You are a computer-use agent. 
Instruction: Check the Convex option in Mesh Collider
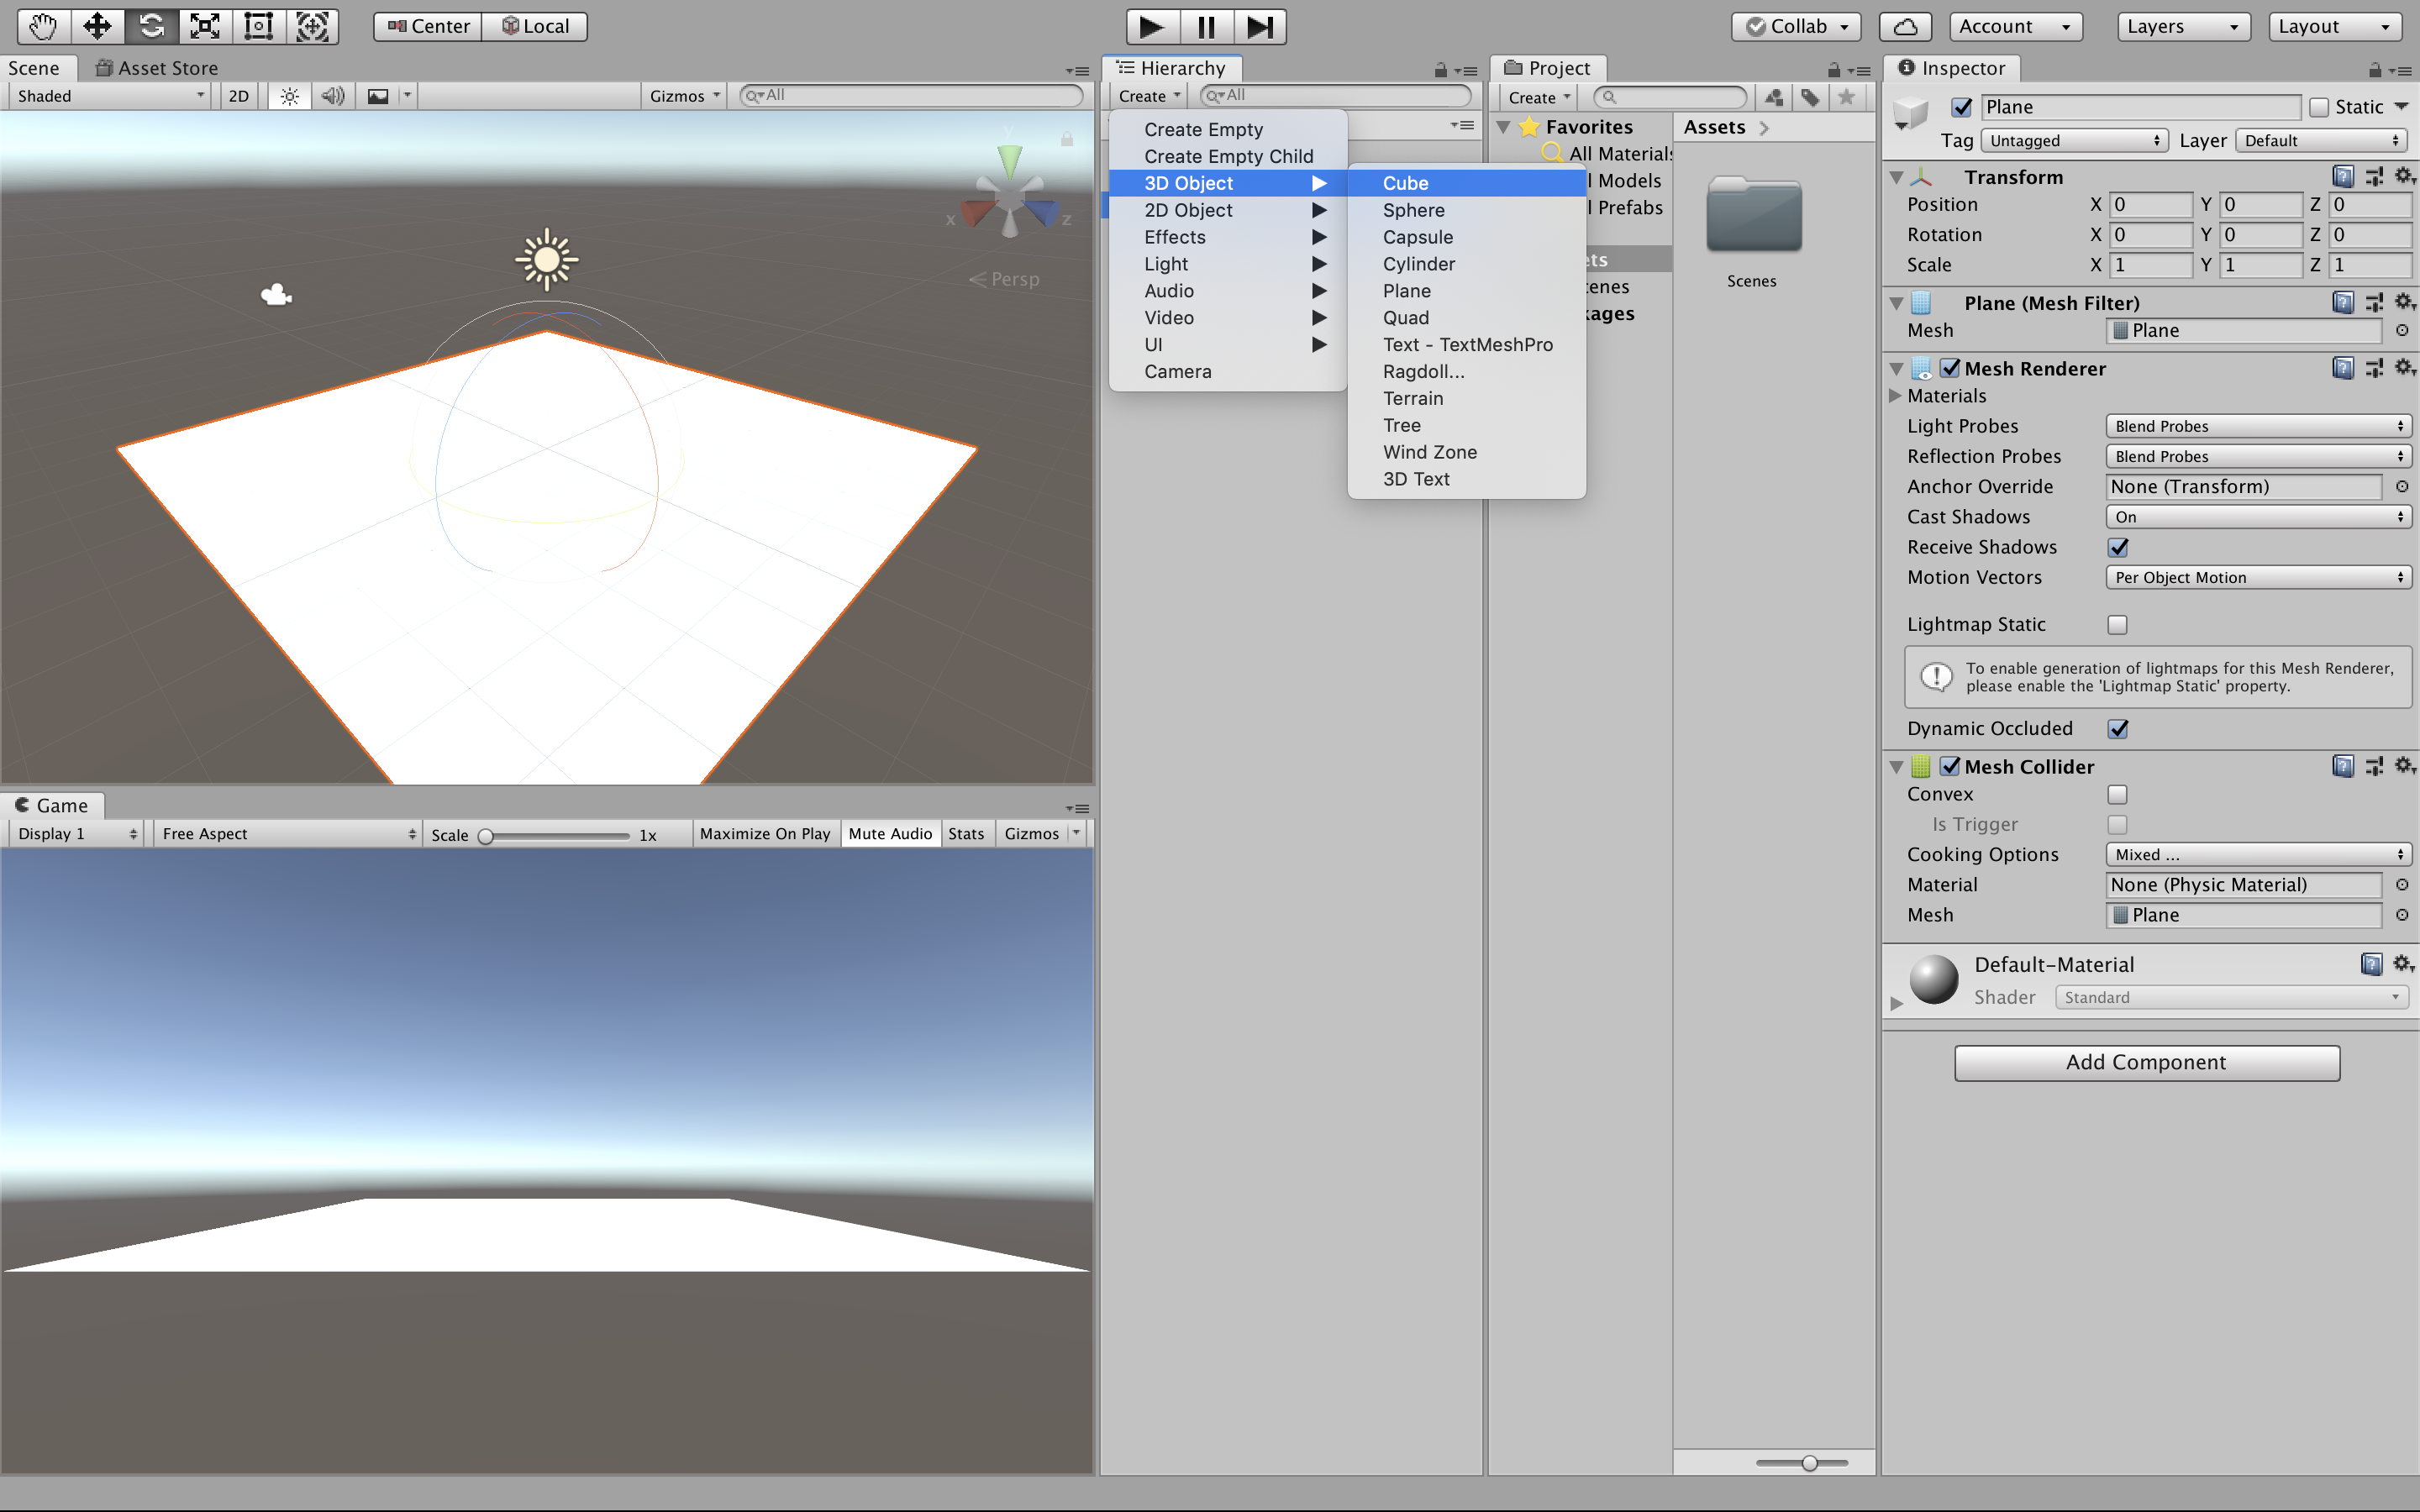2117,795
